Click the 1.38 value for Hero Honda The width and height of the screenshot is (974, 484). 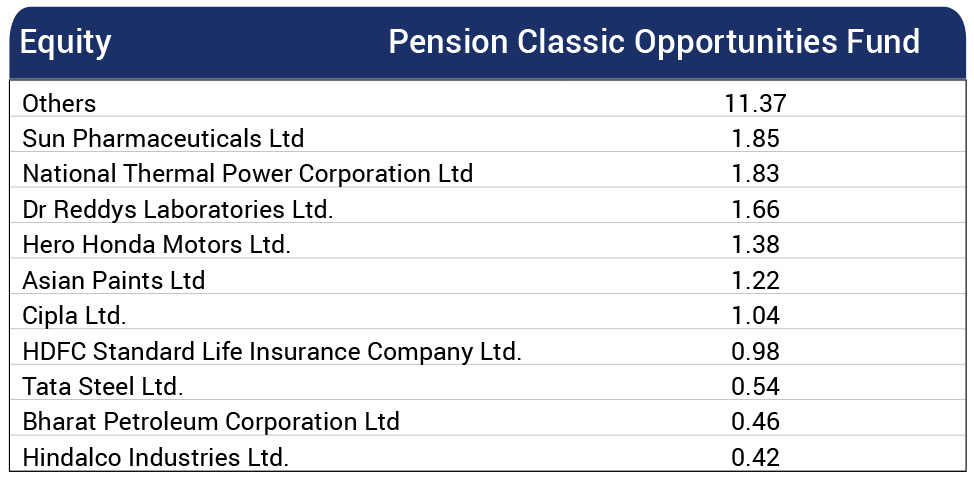(755, 245)
